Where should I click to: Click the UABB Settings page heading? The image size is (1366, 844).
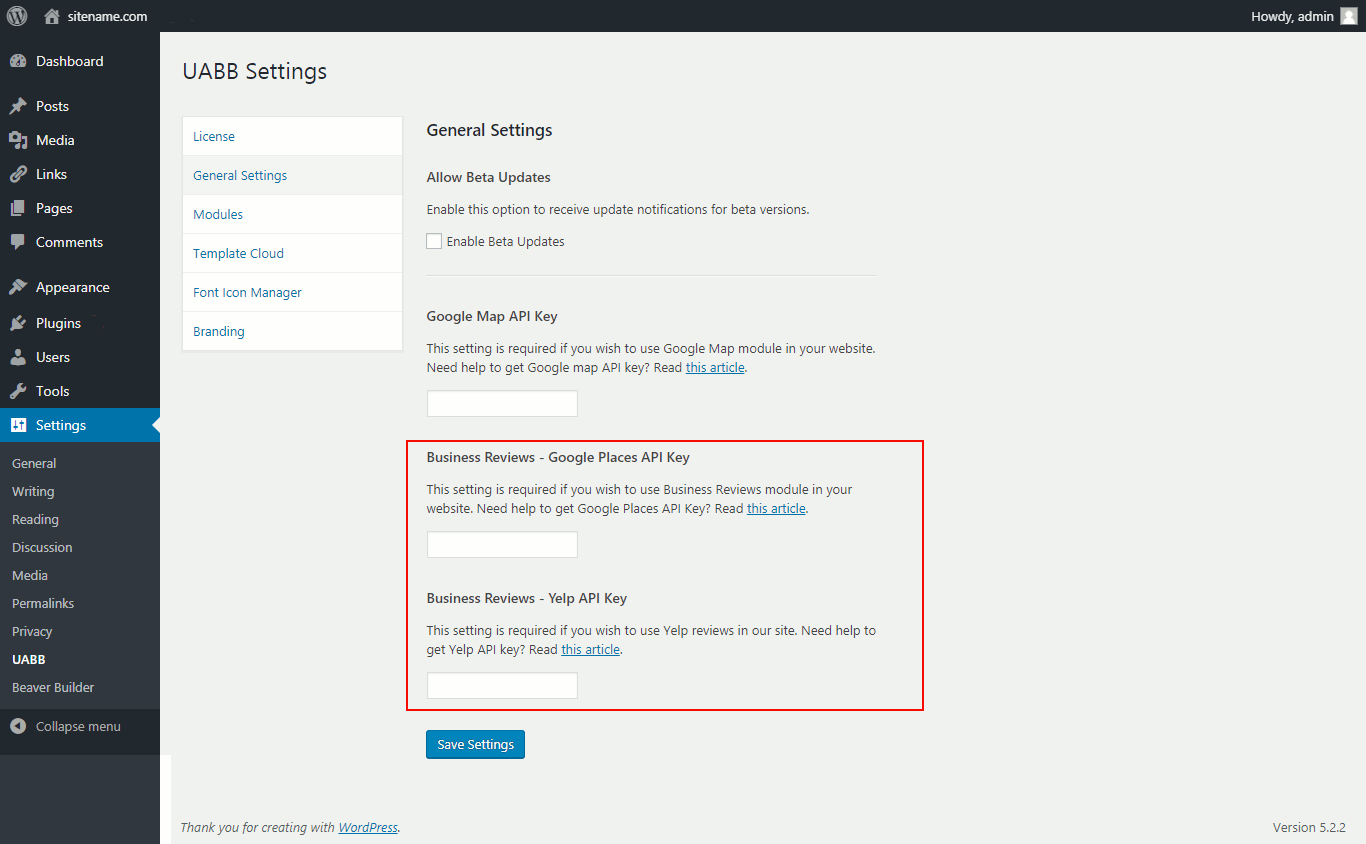point(255,72)
